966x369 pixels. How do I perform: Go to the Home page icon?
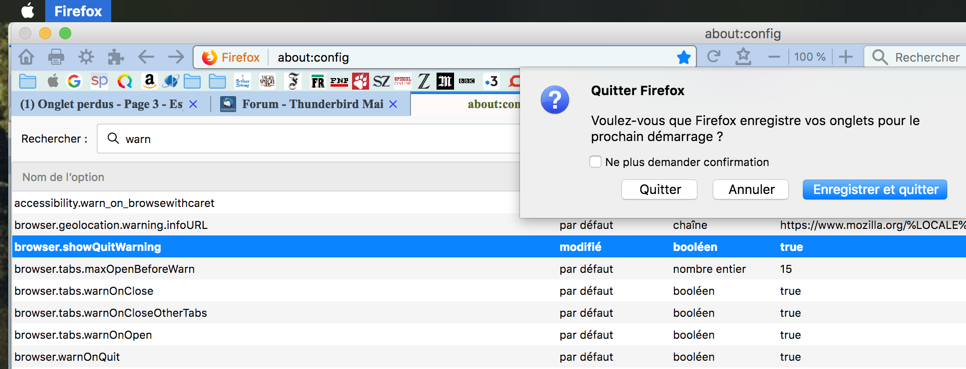[x=26, y=57]
